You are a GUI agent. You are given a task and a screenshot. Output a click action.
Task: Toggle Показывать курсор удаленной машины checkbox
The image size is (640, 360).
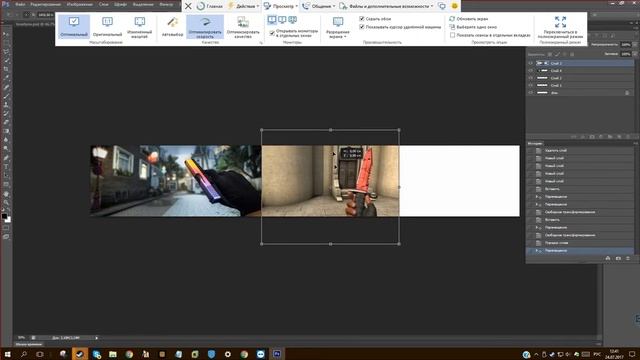point(362,27)
